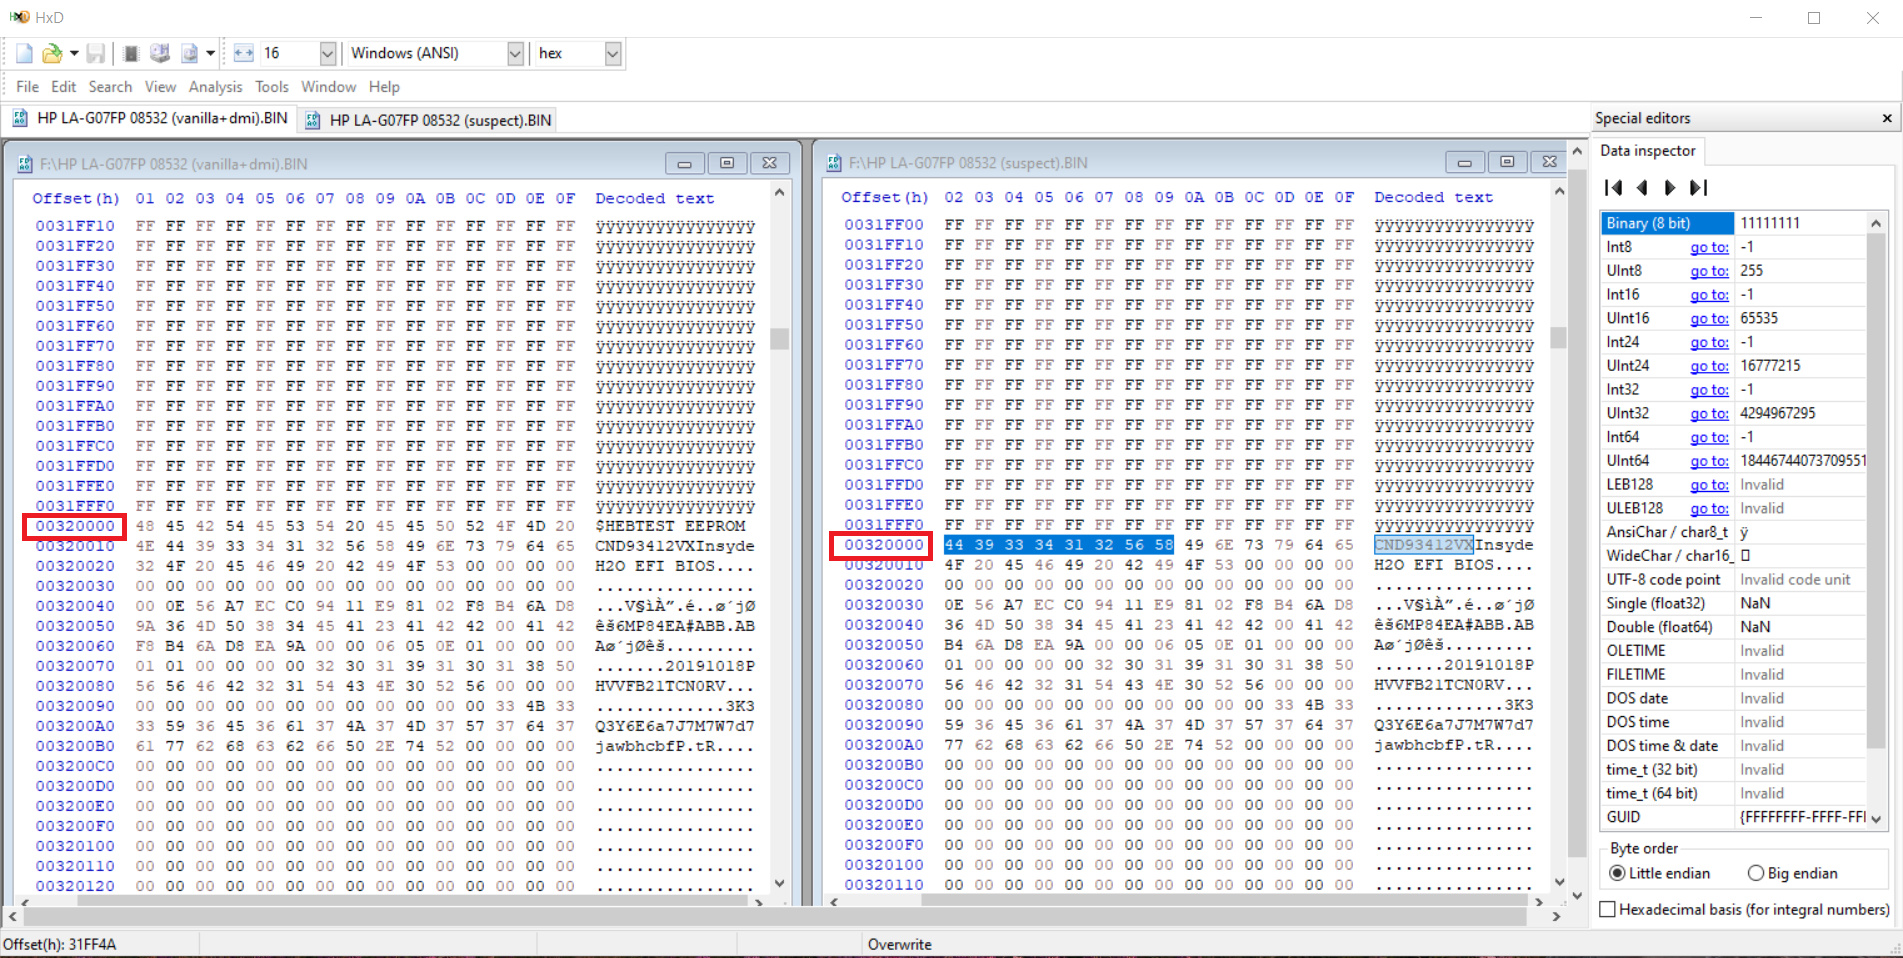The image size is (1903, 958).
Task: Click the Binary (8 bit) value field 11111111
Action: (1800, 223)
